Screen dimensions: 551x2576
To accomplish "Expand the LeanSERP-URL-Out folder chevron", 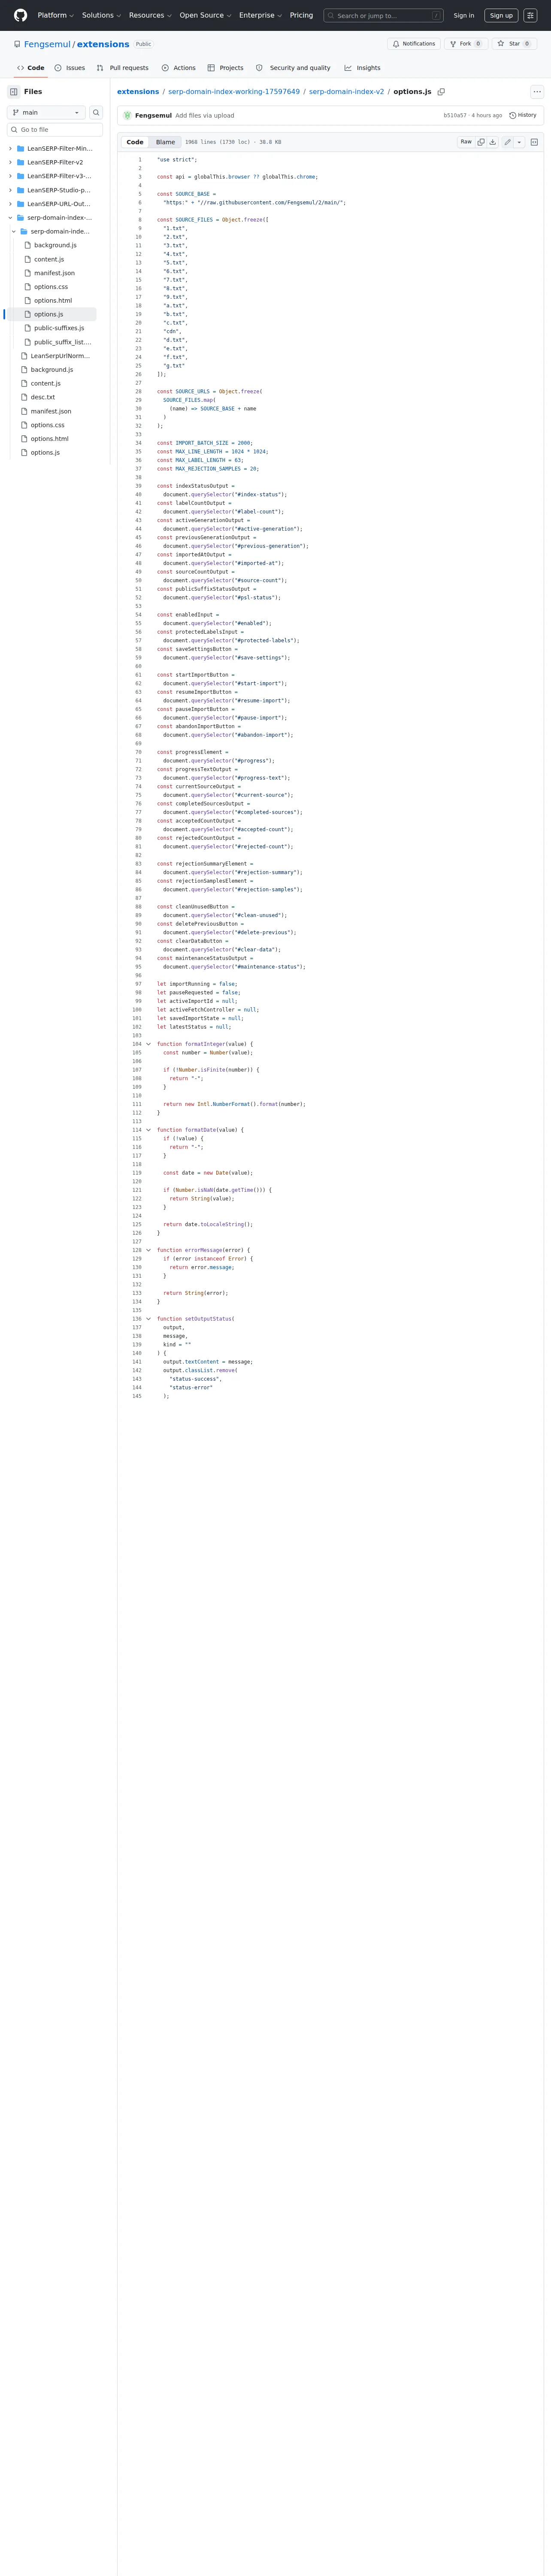I will coord(10,204).
